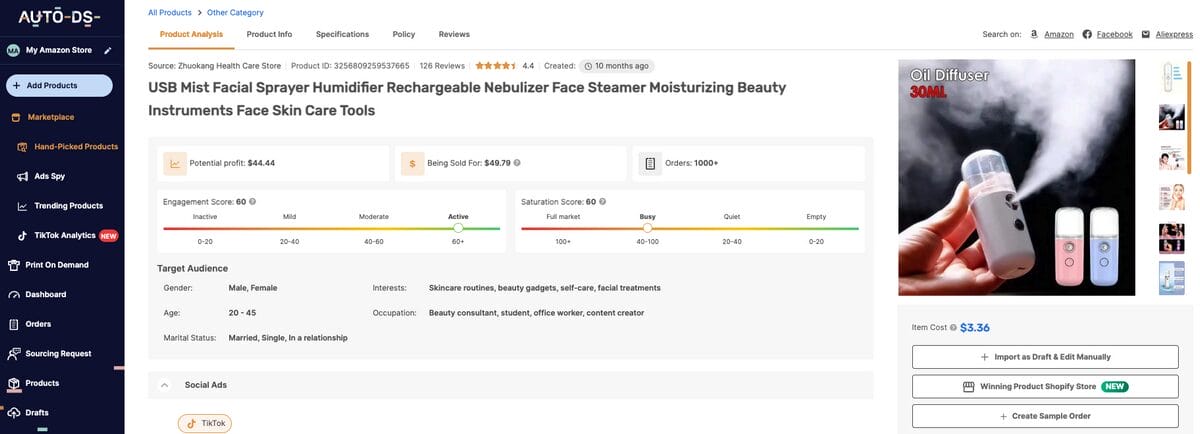Click the Potential profit chart icon
Viewport: 1200px width, 434px height.
click(x=175, y=163)
